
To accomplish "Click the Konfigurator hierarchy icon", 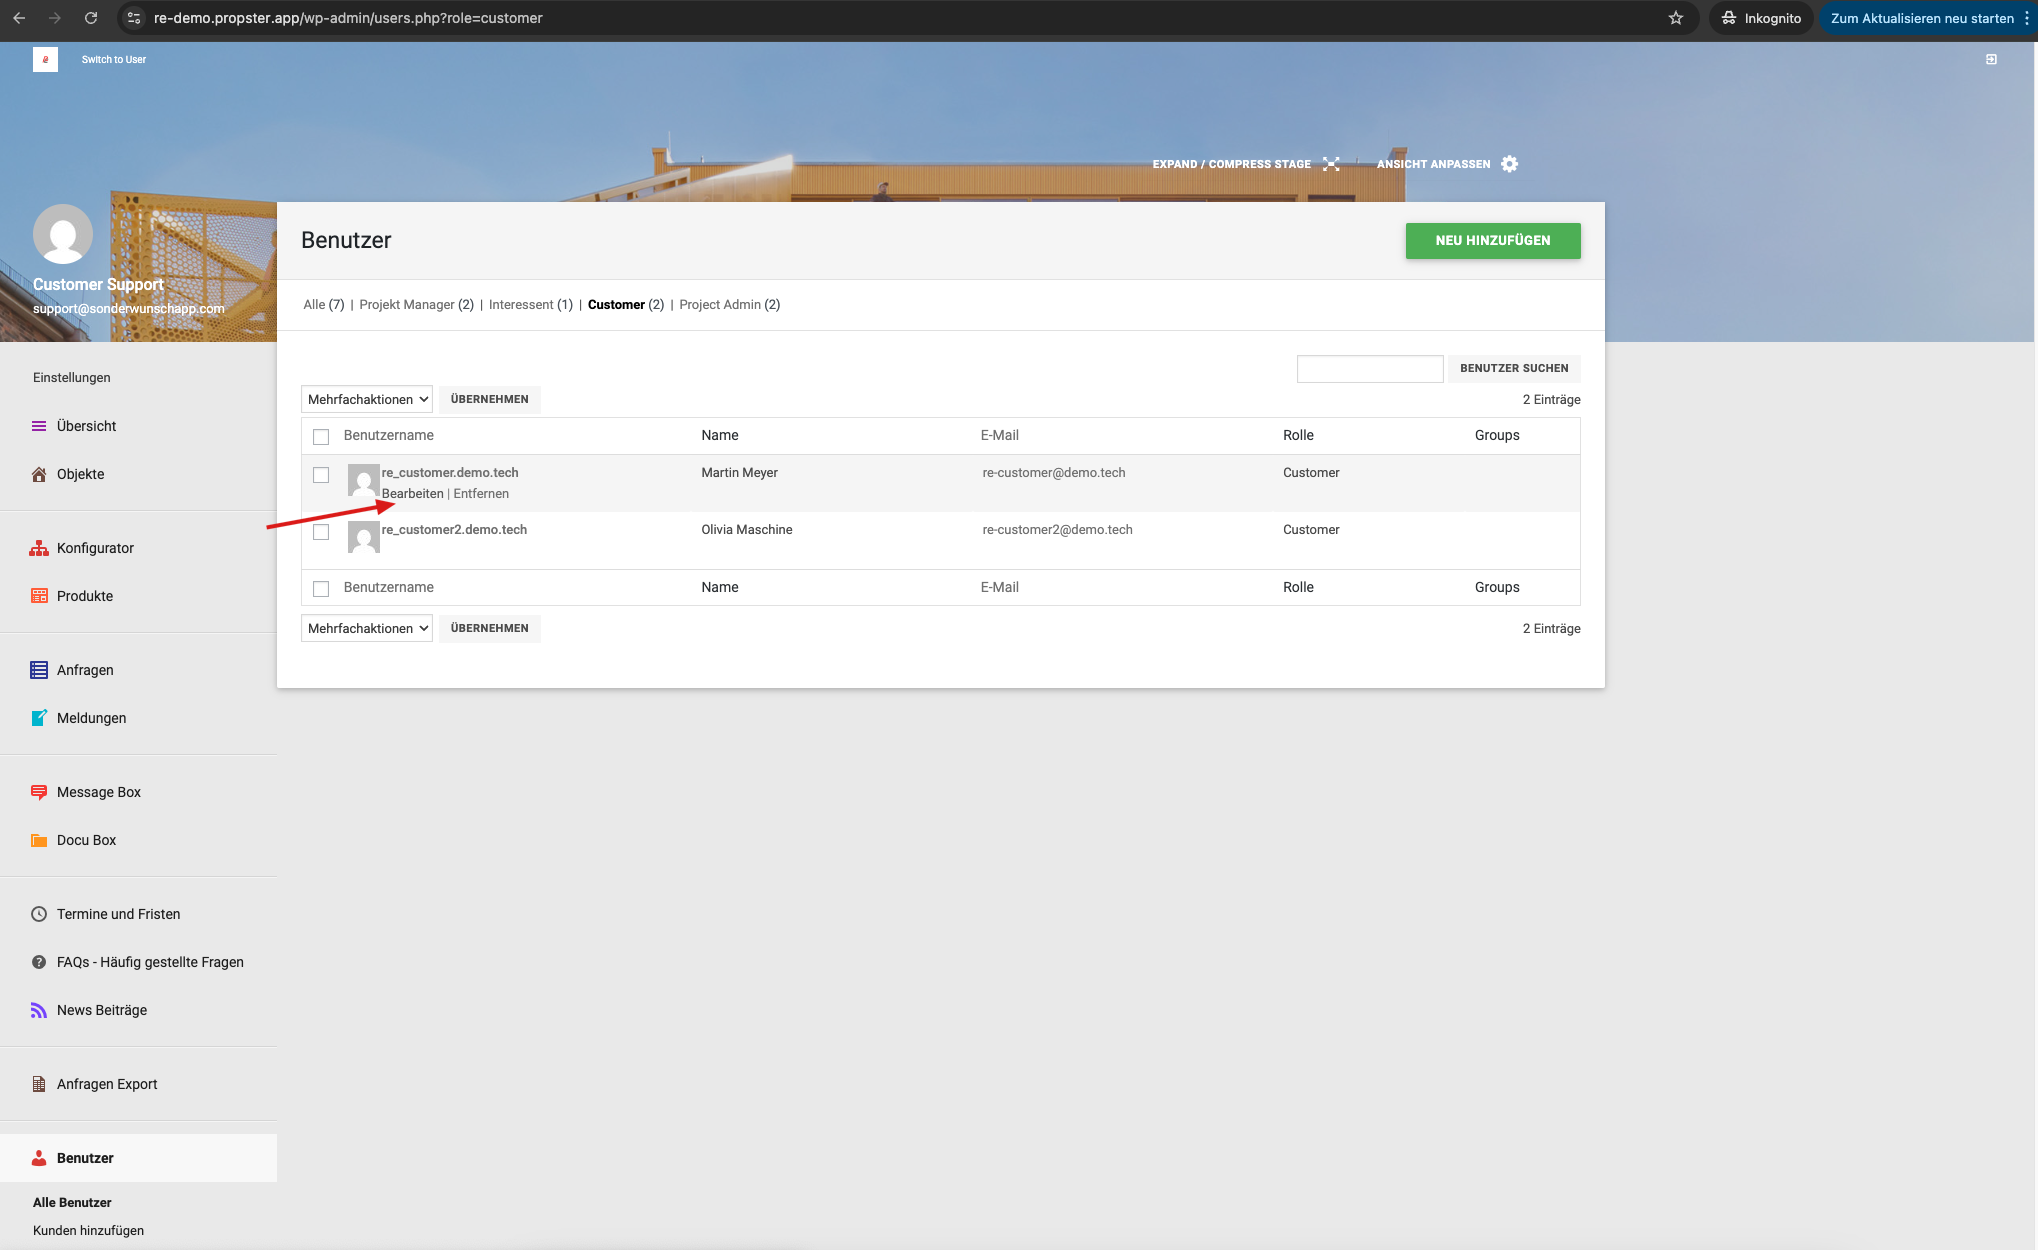I will coord(39,548).
